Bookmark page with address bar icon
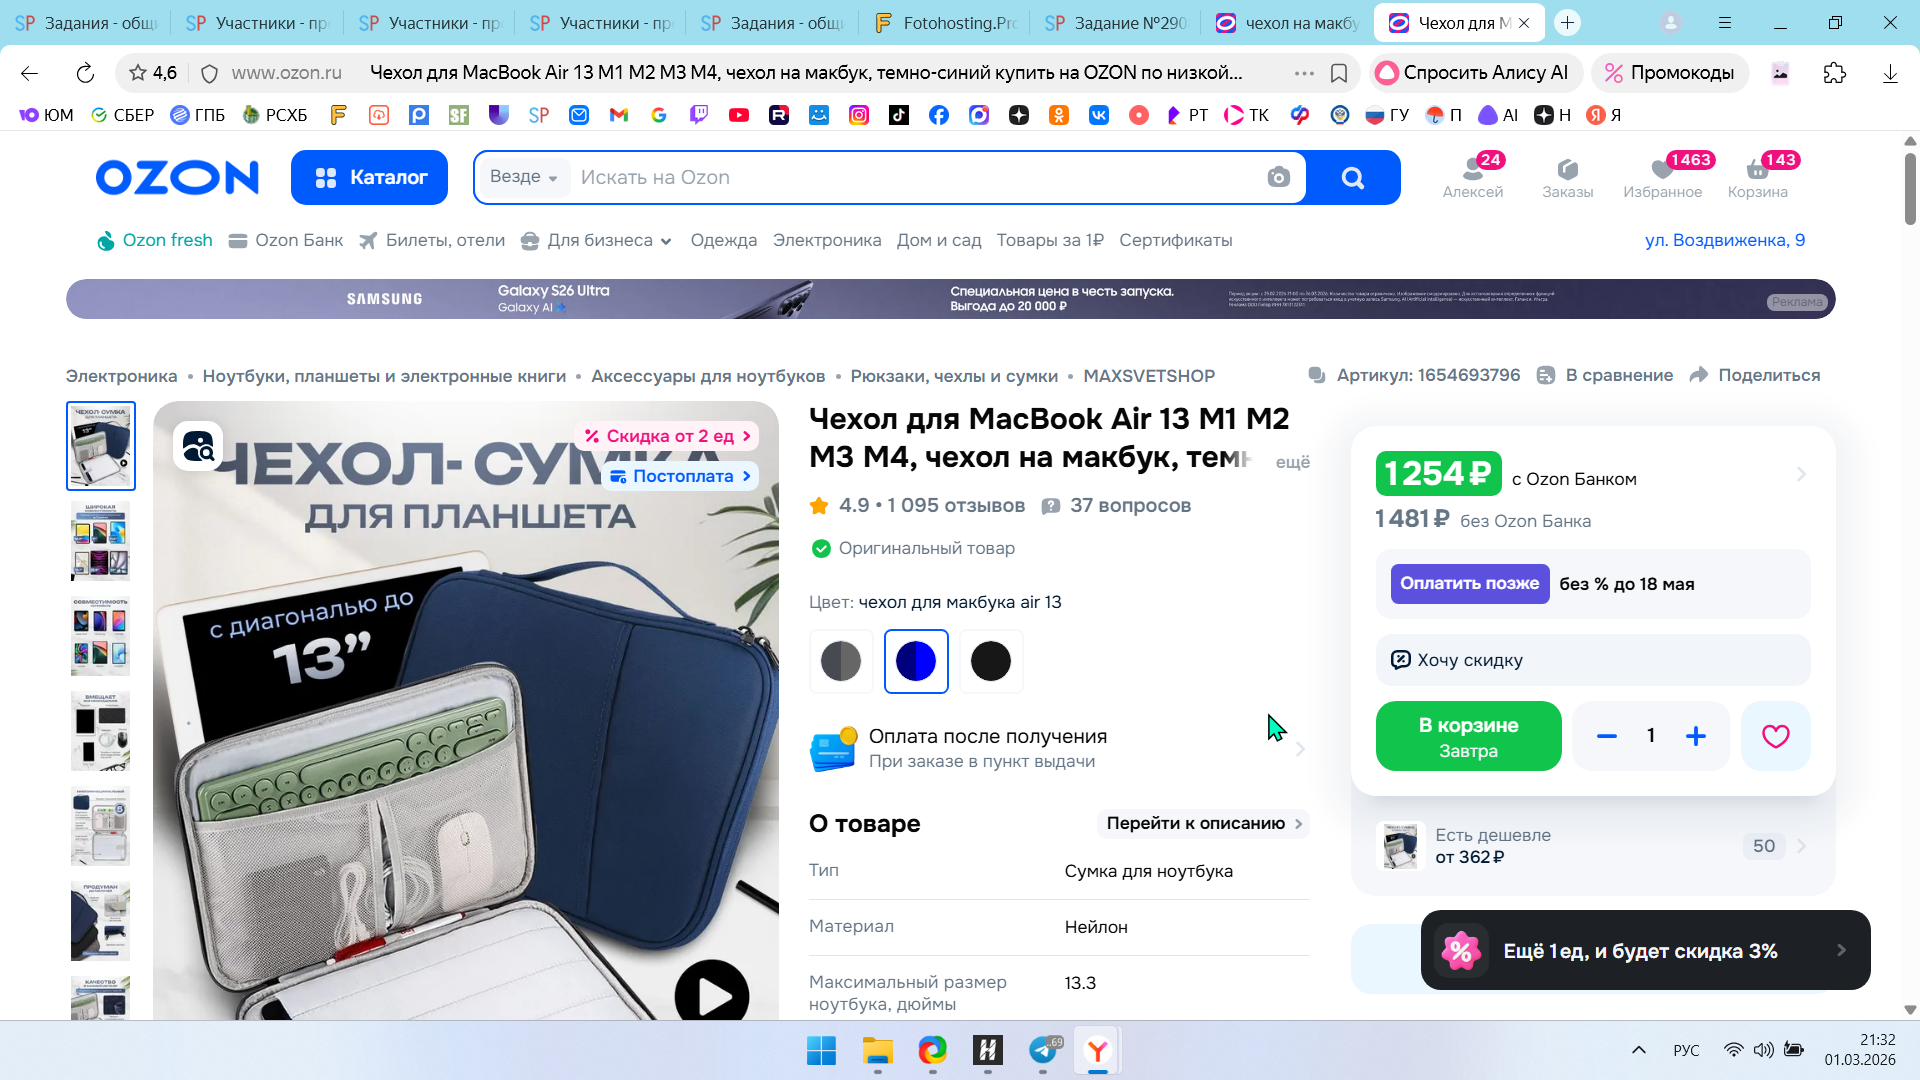This screenshot has height=1080, width=1920. (1339, 73)
